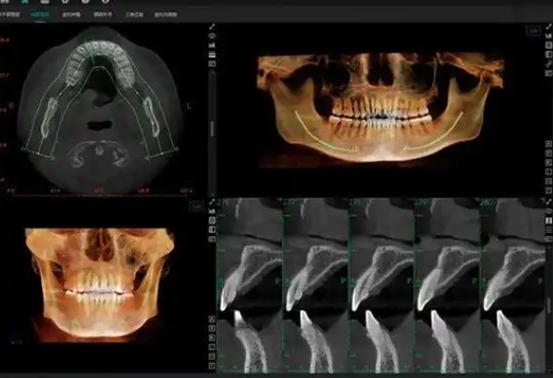553x378 pixels.
Task: Select cross-section slice numbered 278
Action: [x=381, y=285]
